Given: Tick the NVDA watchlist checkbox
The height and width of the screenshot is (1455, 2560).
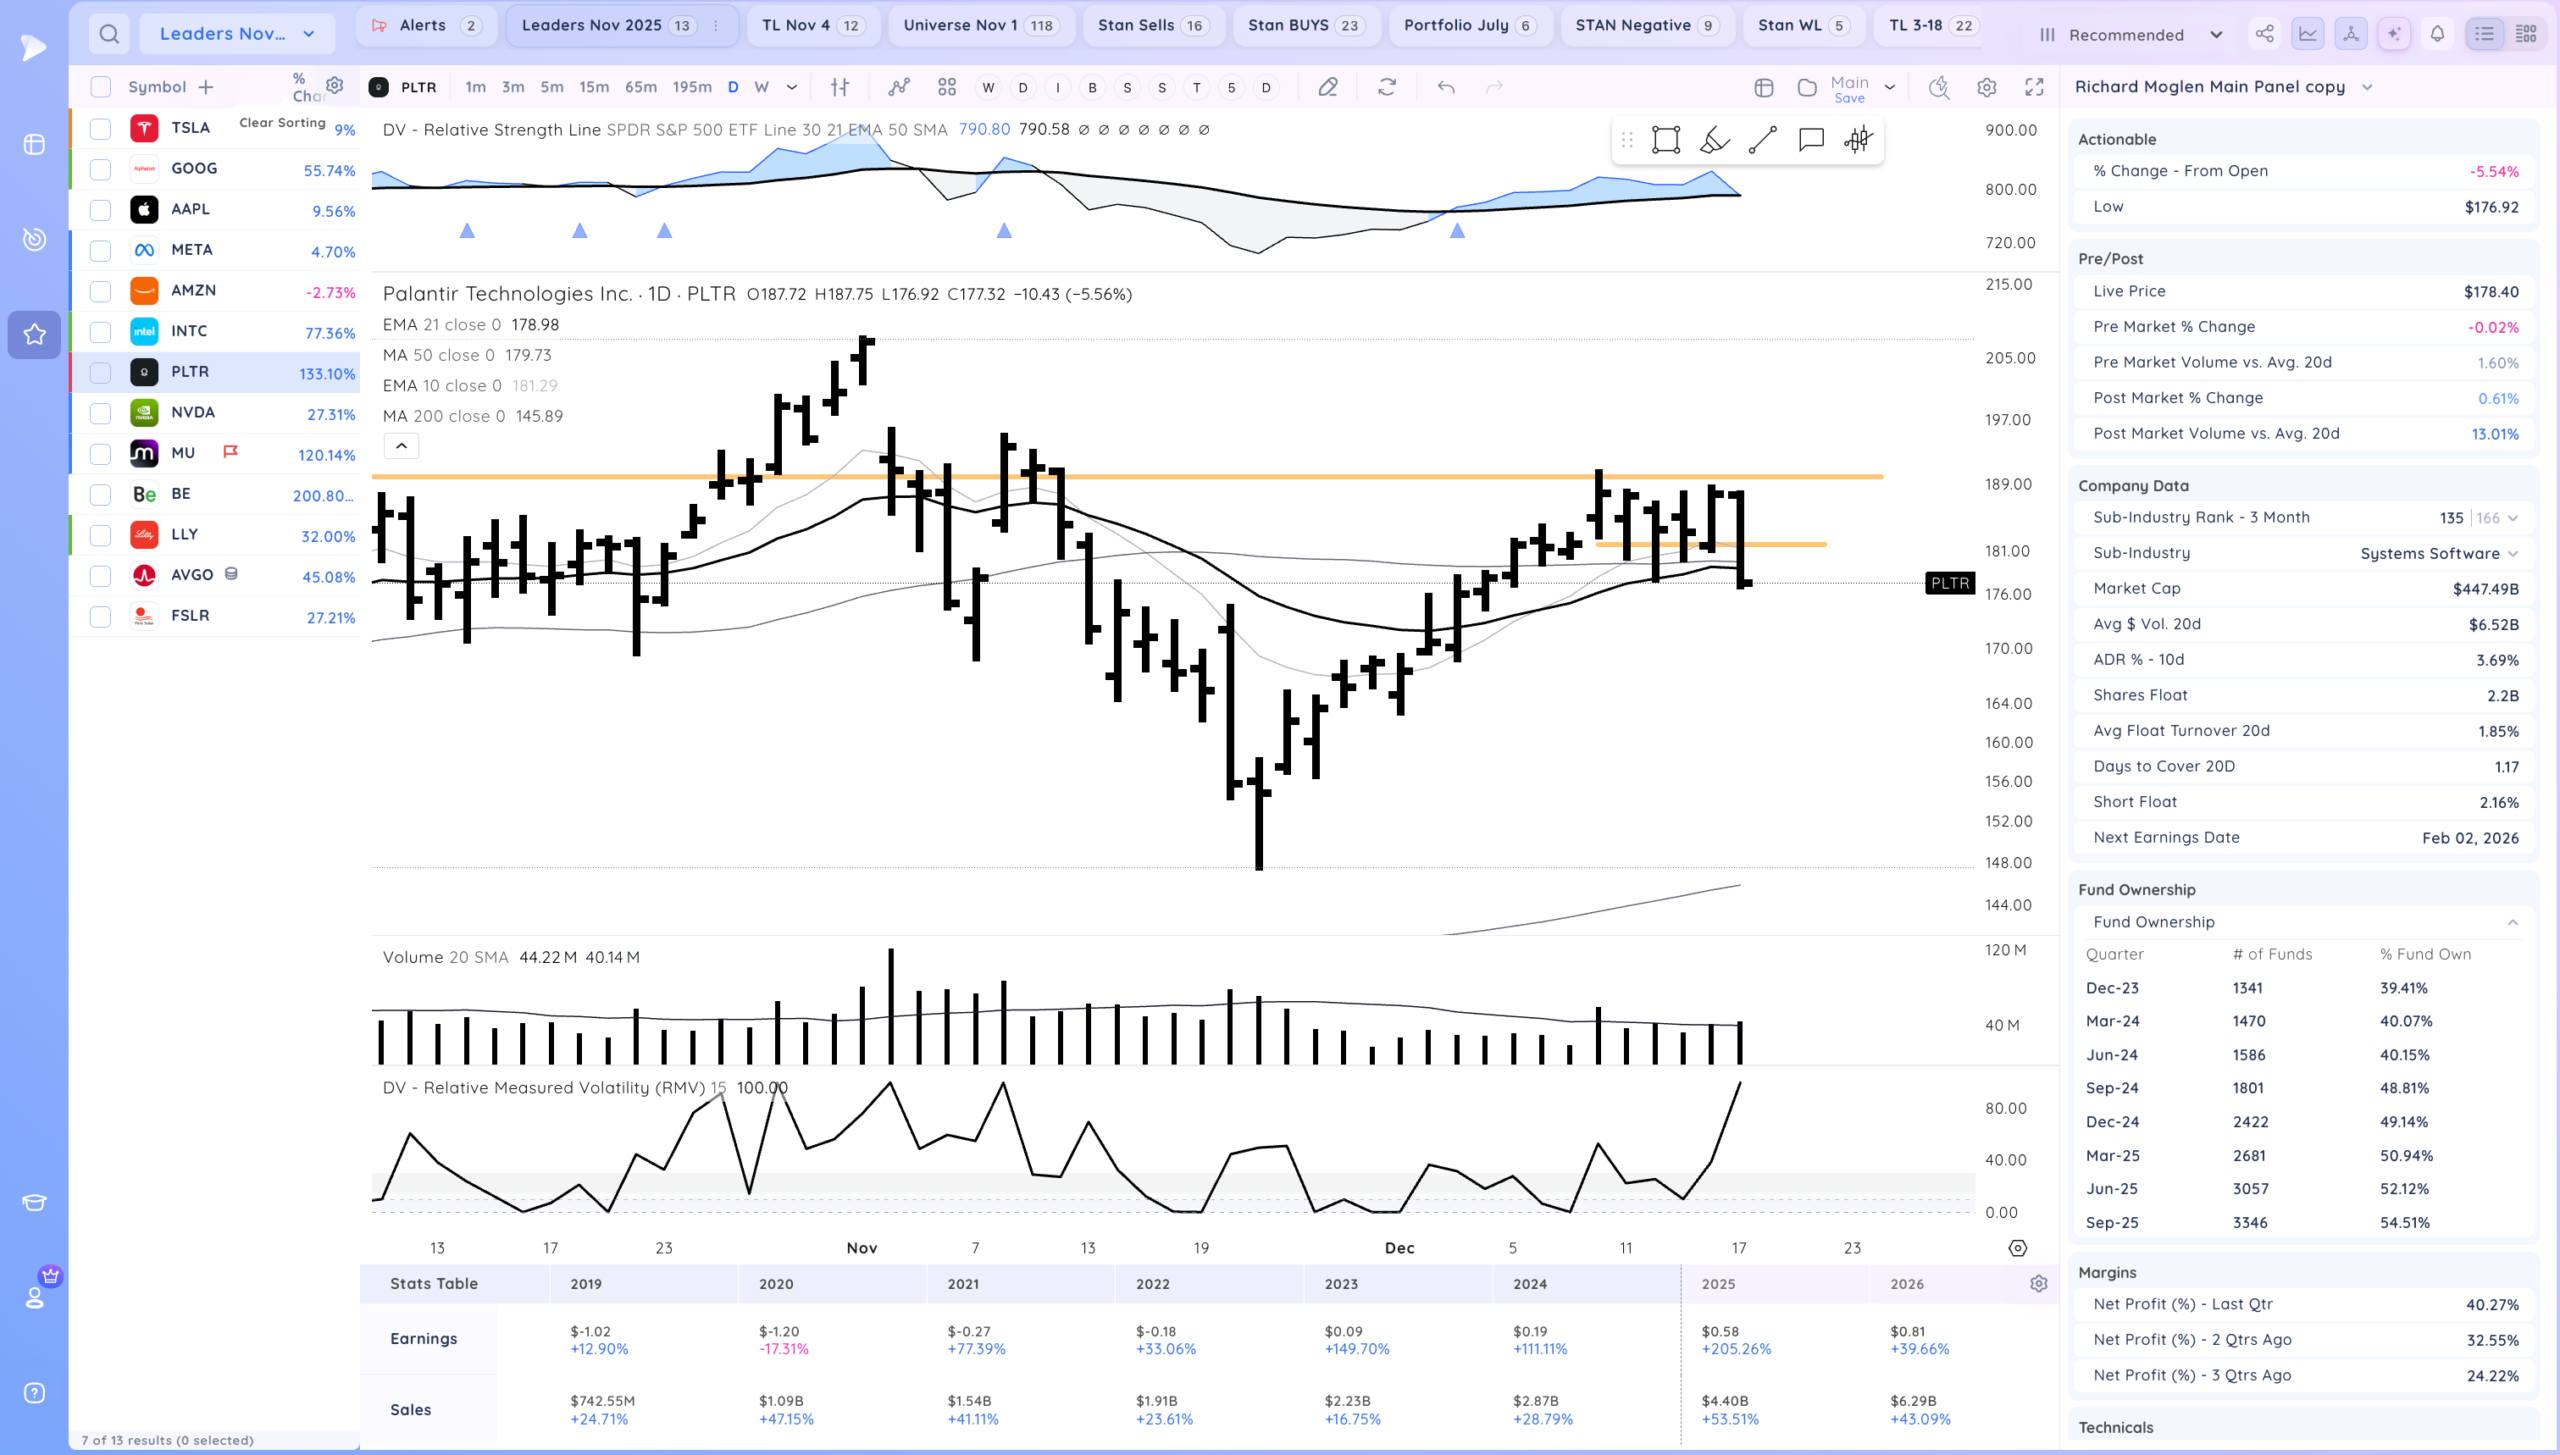Looking at the screenshot, I should click(x=100, y=413).
